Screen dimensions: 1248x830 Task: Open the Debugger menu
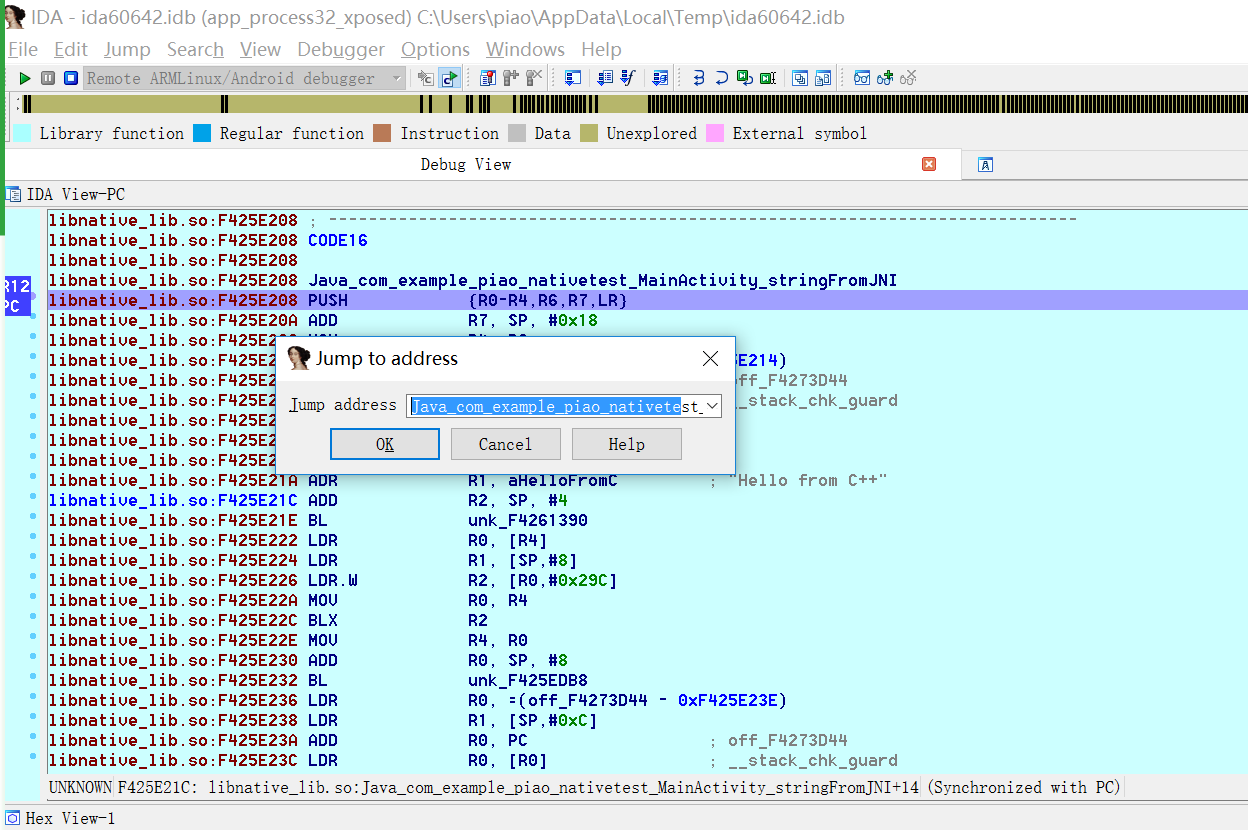click(340, 49)
